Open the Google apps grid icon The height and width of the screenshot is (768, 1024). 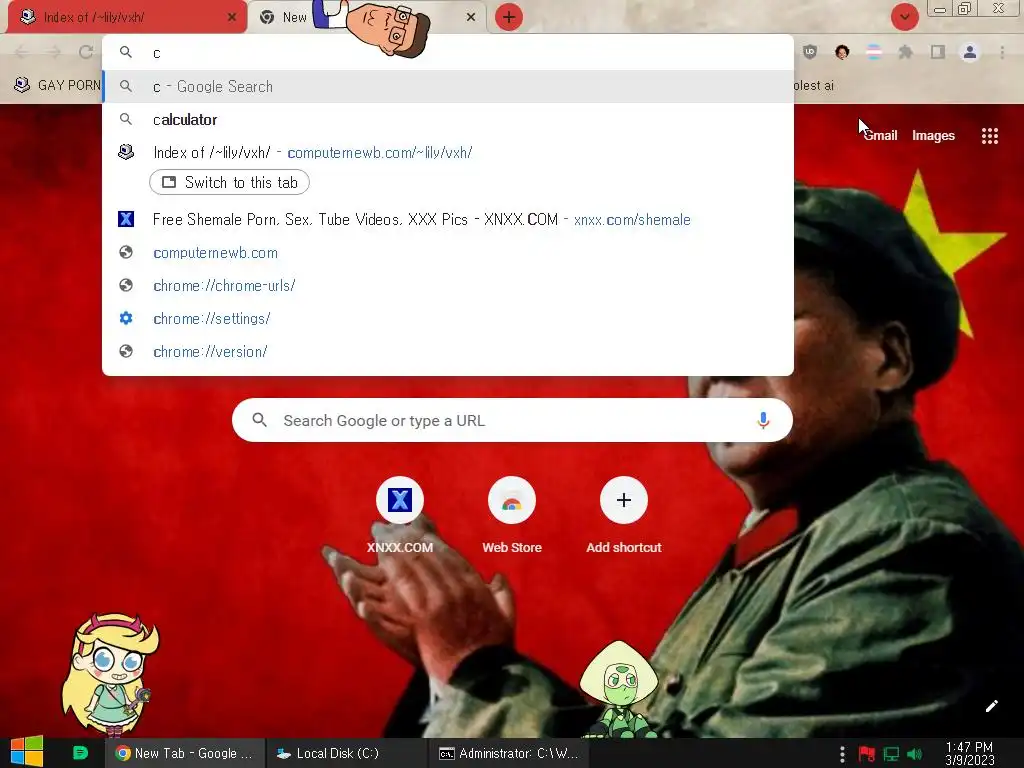(989, 136)
